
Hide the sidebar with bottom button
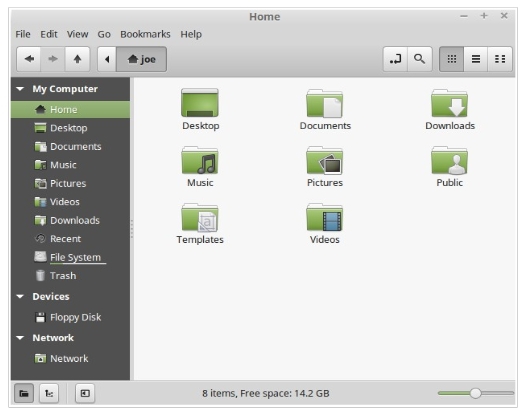coord(85,393)
